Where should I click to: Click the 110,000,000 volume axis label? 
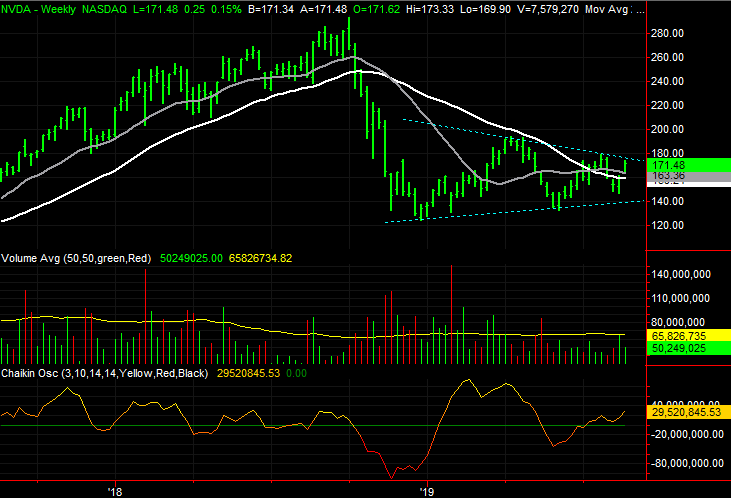(681, 298)
